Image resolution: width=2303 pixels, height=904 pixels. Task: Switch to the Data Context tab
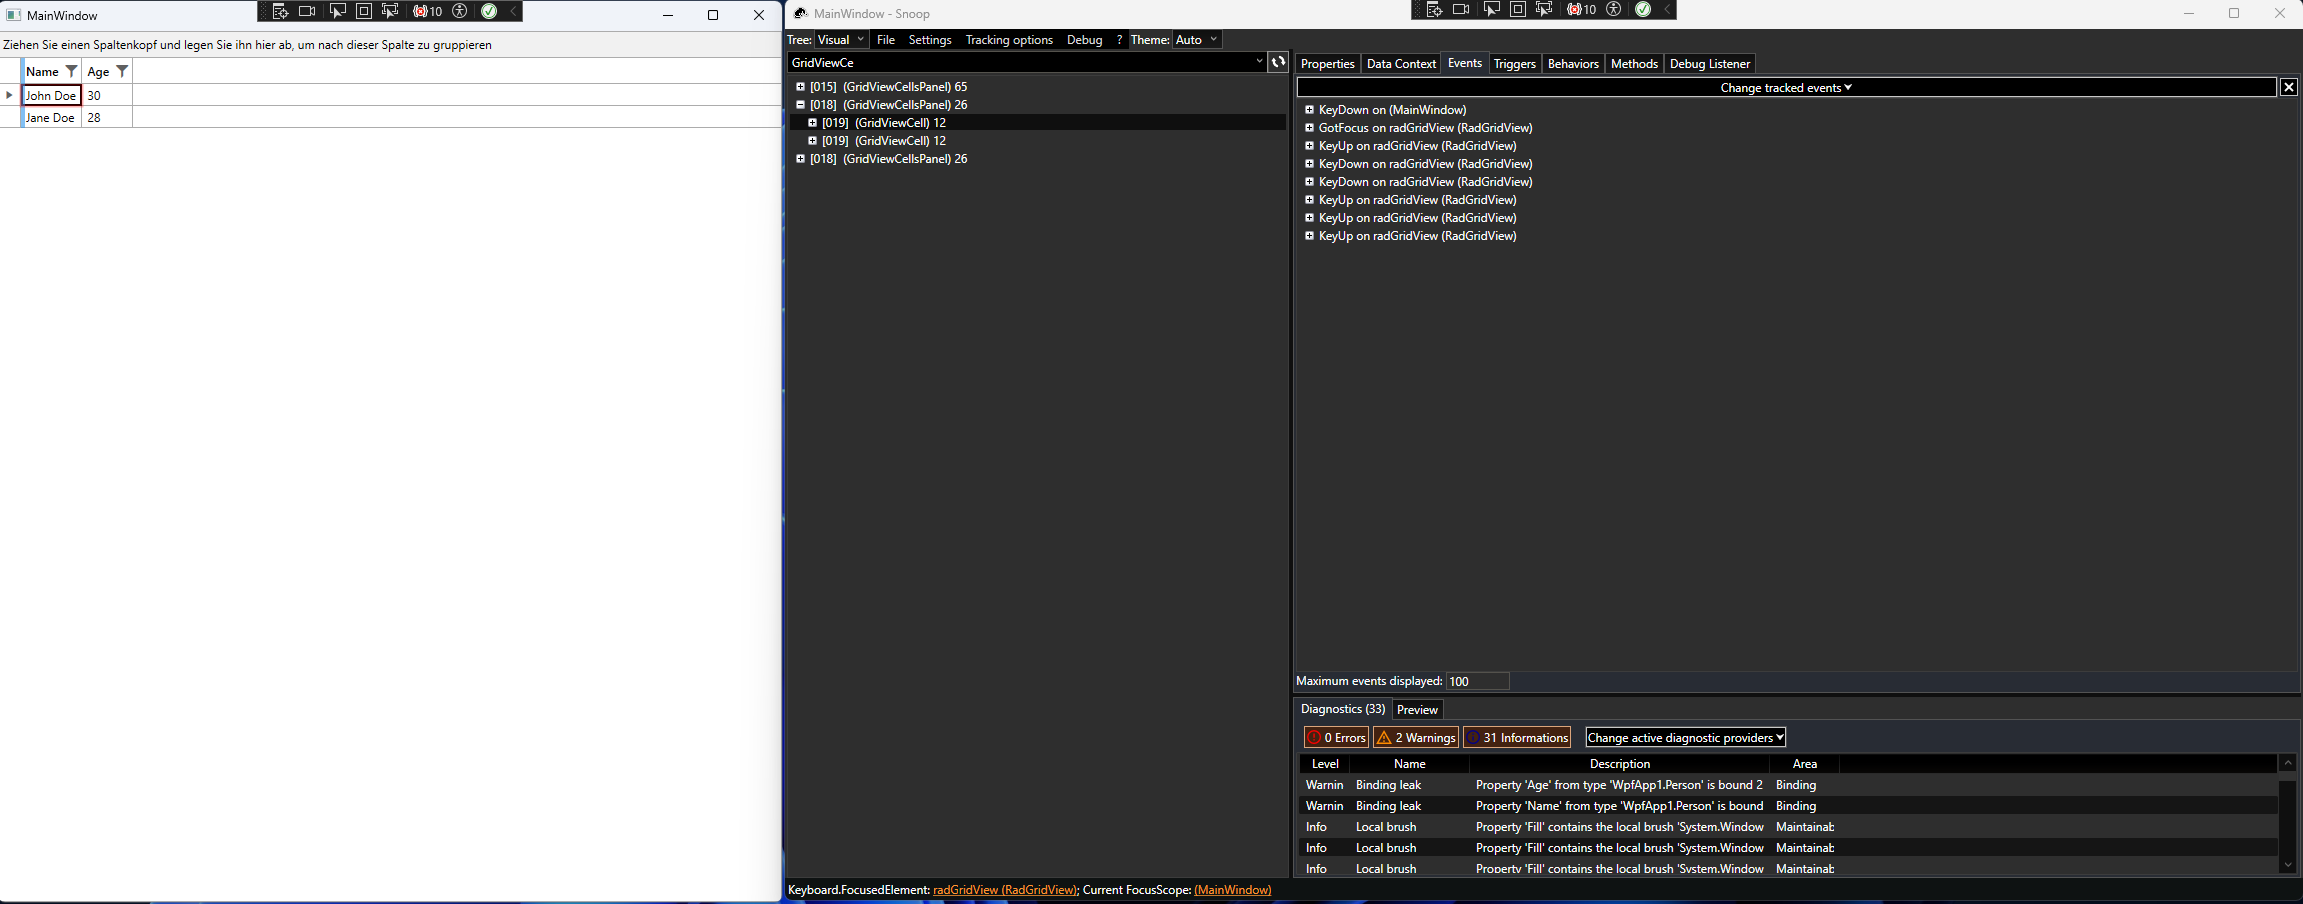tap(1401, 63)
